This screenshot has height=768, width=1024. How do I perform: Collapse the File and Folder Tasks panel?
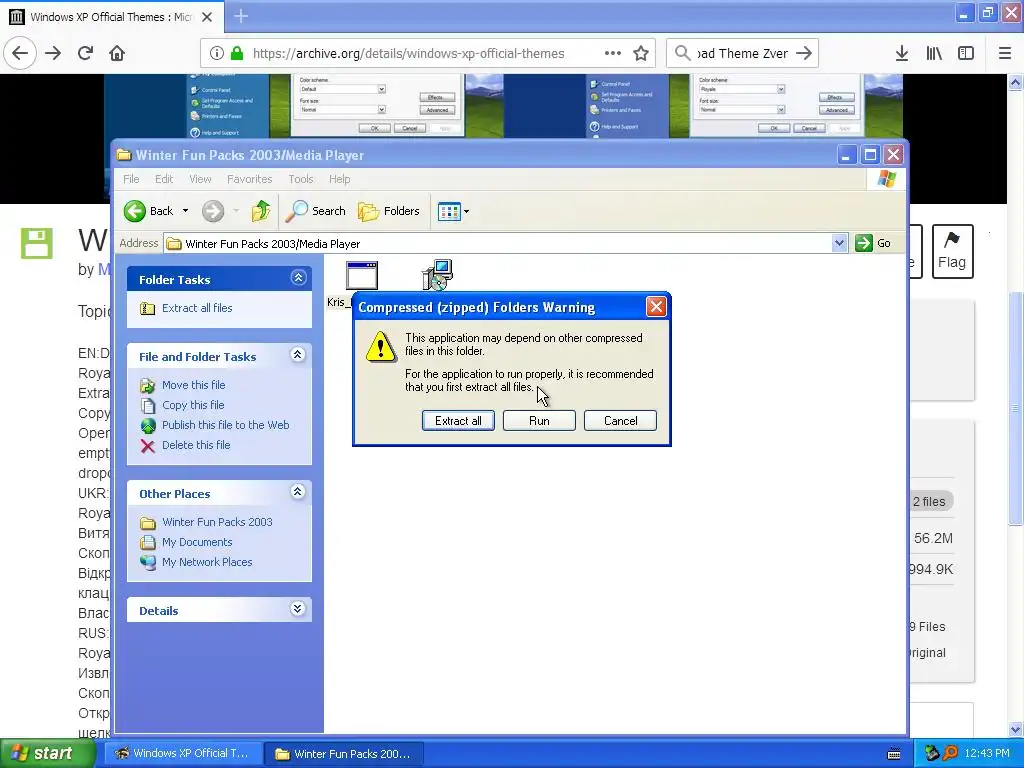point(298,355)
